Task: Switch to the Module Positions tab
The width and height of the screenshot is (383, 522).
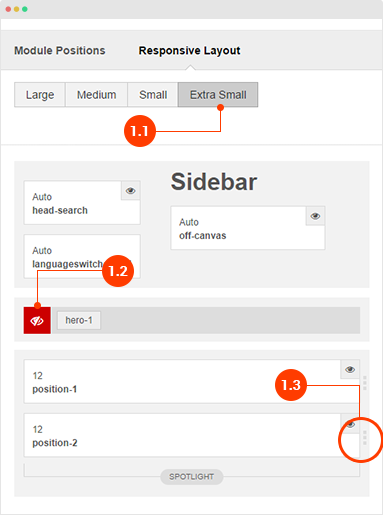Action: coord(60,51)
